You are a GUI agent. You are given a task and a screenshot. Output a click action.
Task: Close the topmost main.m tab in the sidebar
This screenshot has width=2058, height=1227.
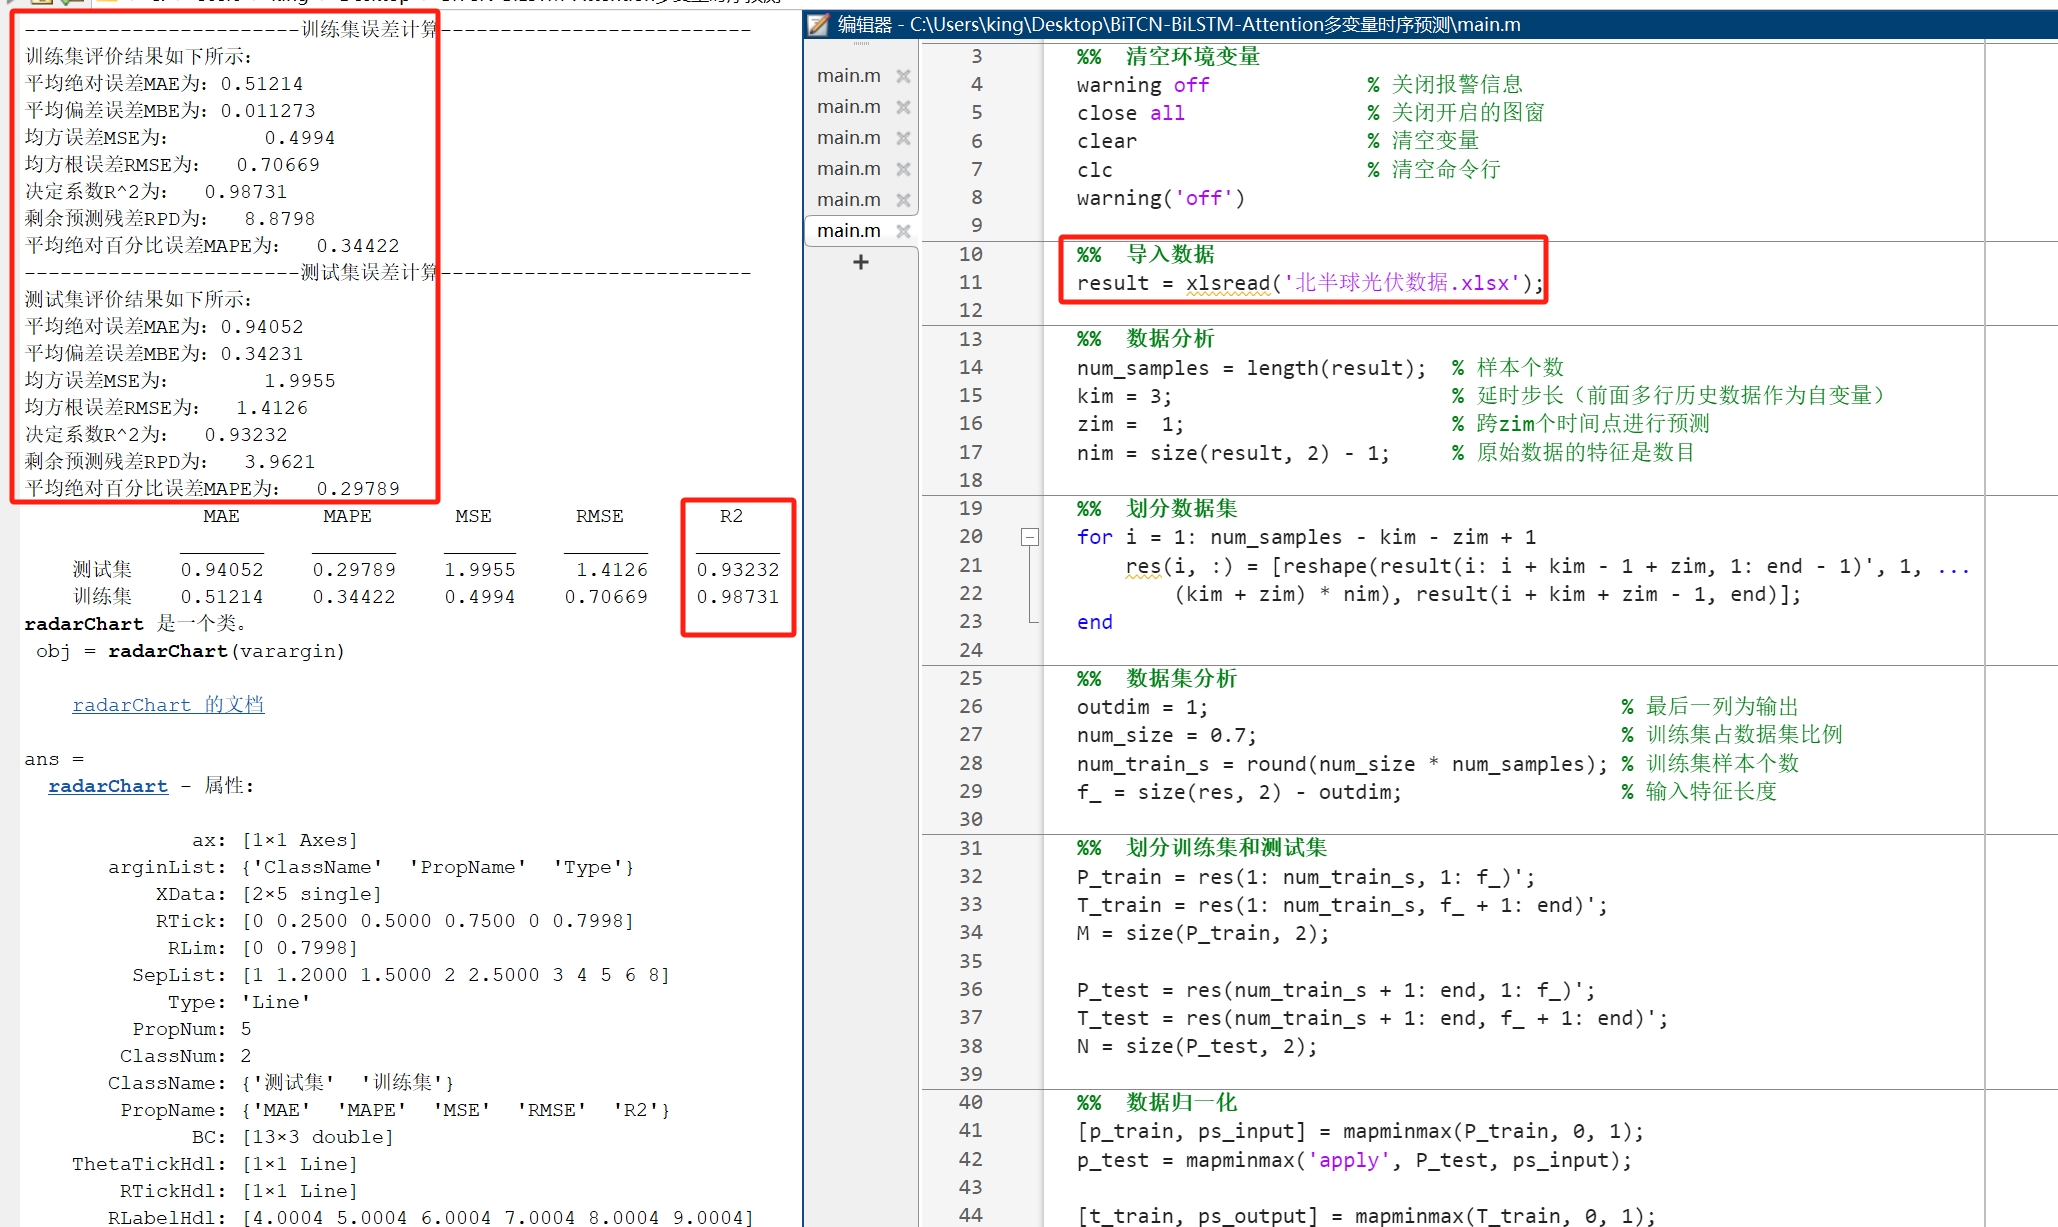tap(903, 76)
